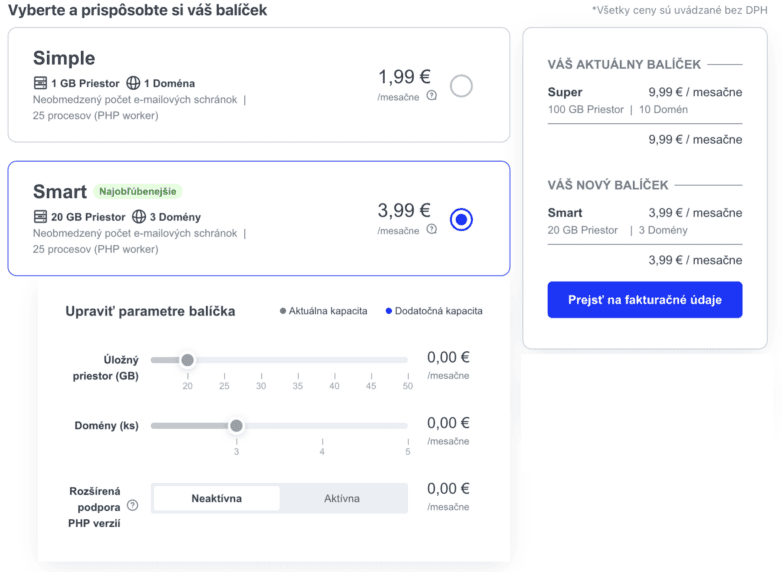Screen dimensions: 783x572
Task: Click the grey Aktuálna kapacita legend dot
Action: click(x=283, y=311)
